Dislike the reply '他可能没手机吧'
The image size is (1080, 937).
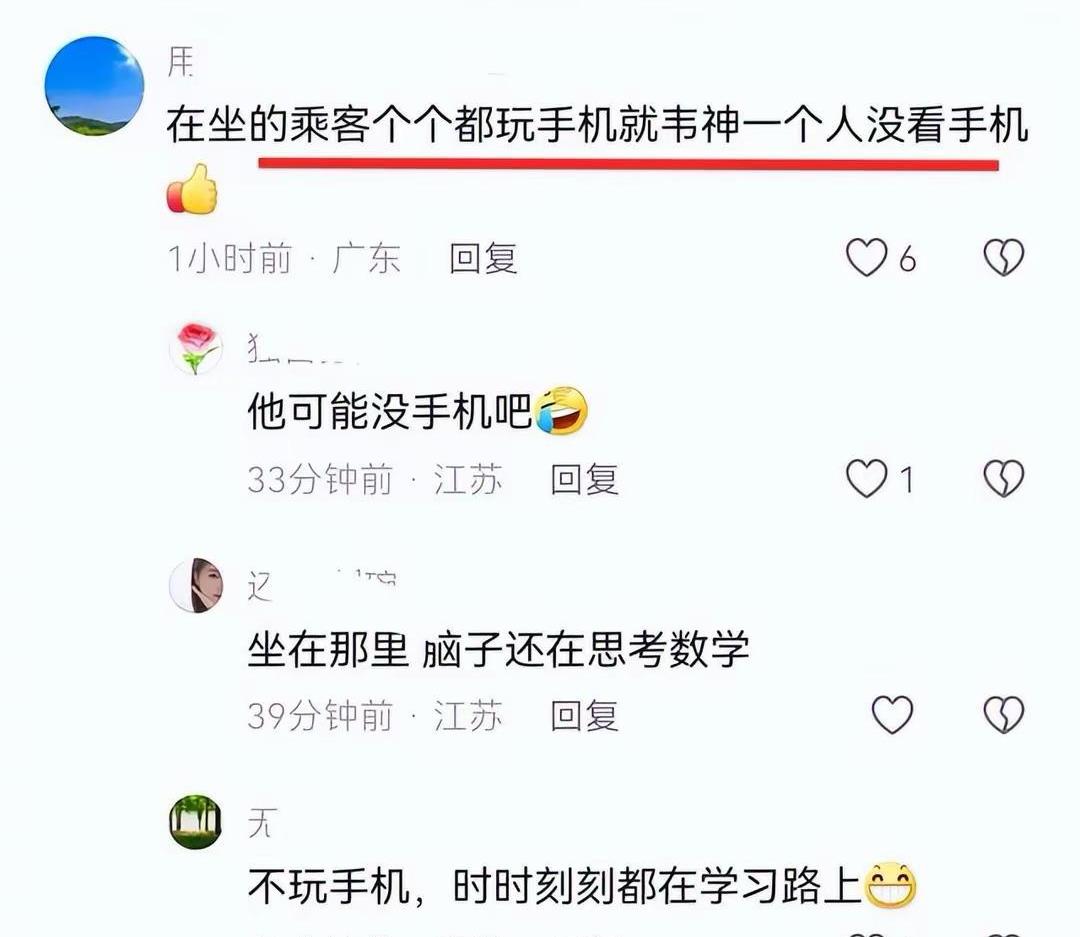point(1004,478)
